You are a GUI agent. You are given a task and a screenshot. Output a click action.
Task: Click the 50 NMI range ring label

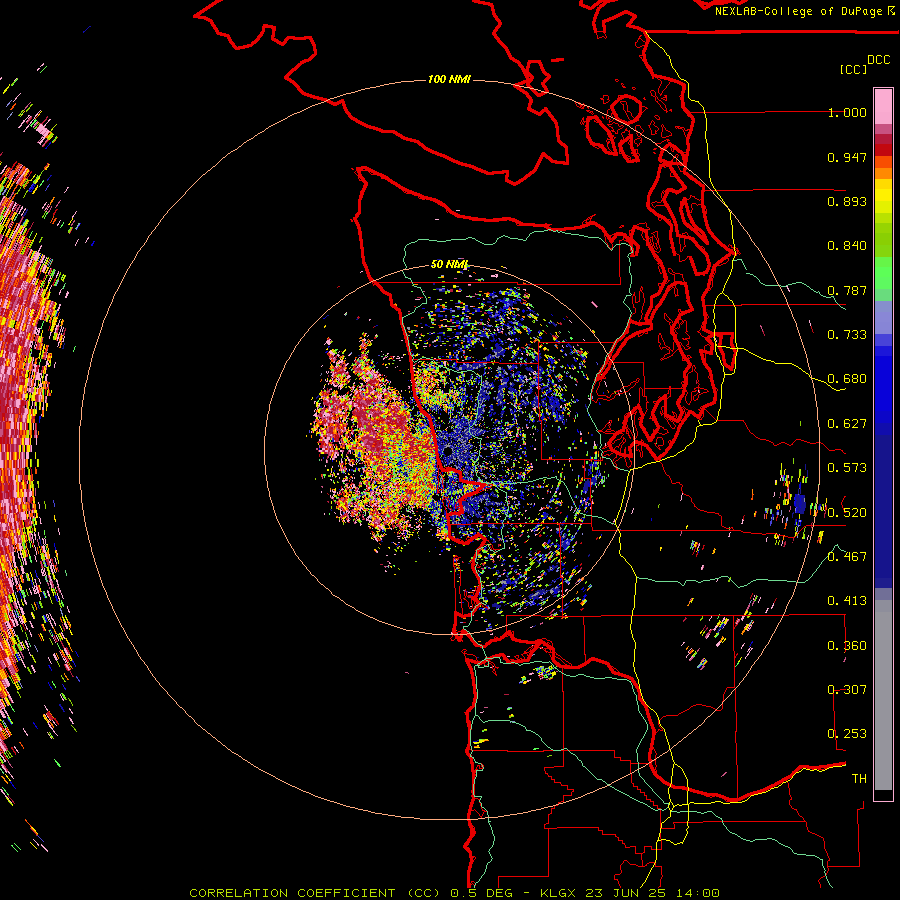point(449,264)
